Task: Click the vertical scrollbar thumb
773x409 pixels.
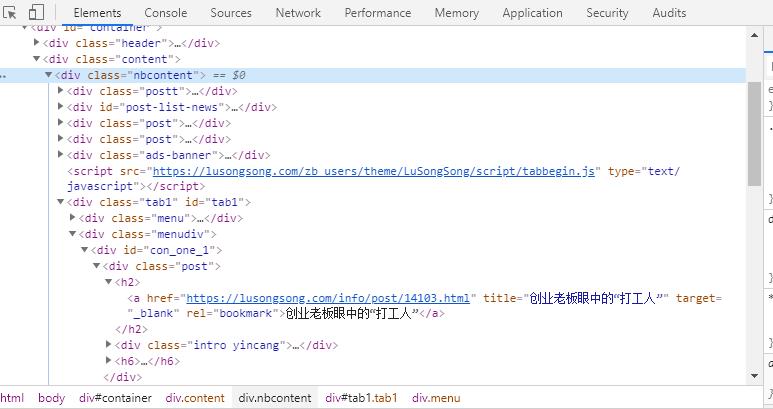Action: (x=754, y=134)
